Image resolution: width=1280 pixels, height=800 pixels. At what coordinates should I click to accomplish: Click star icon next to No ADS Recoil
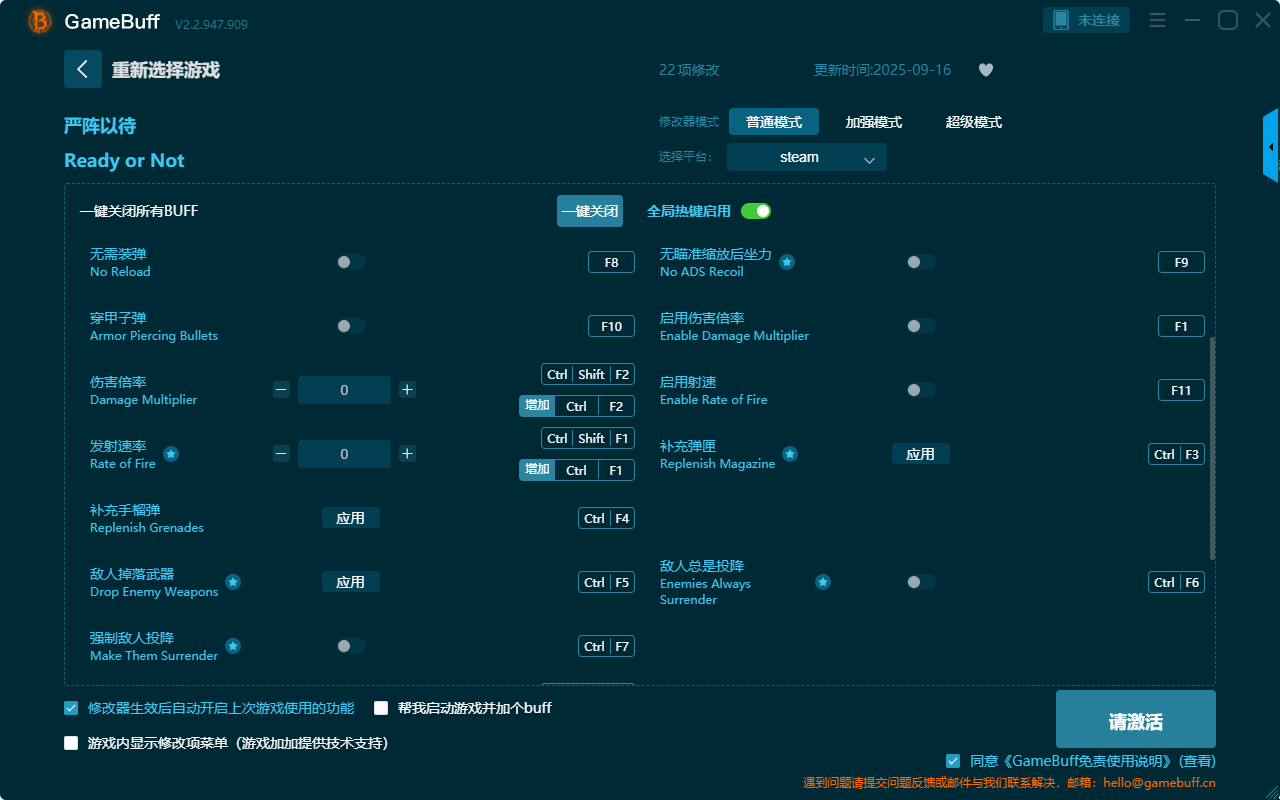787,262
